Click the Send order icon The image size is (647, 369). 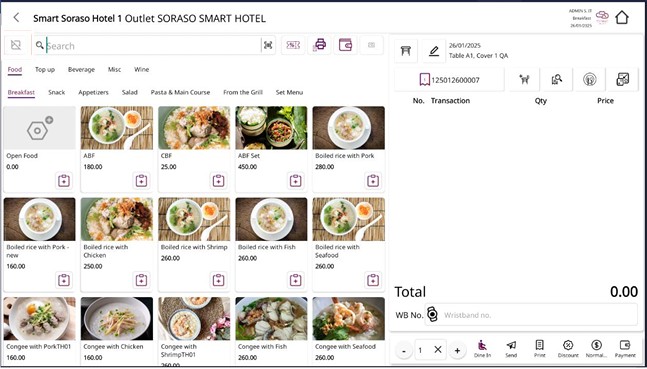511,349
